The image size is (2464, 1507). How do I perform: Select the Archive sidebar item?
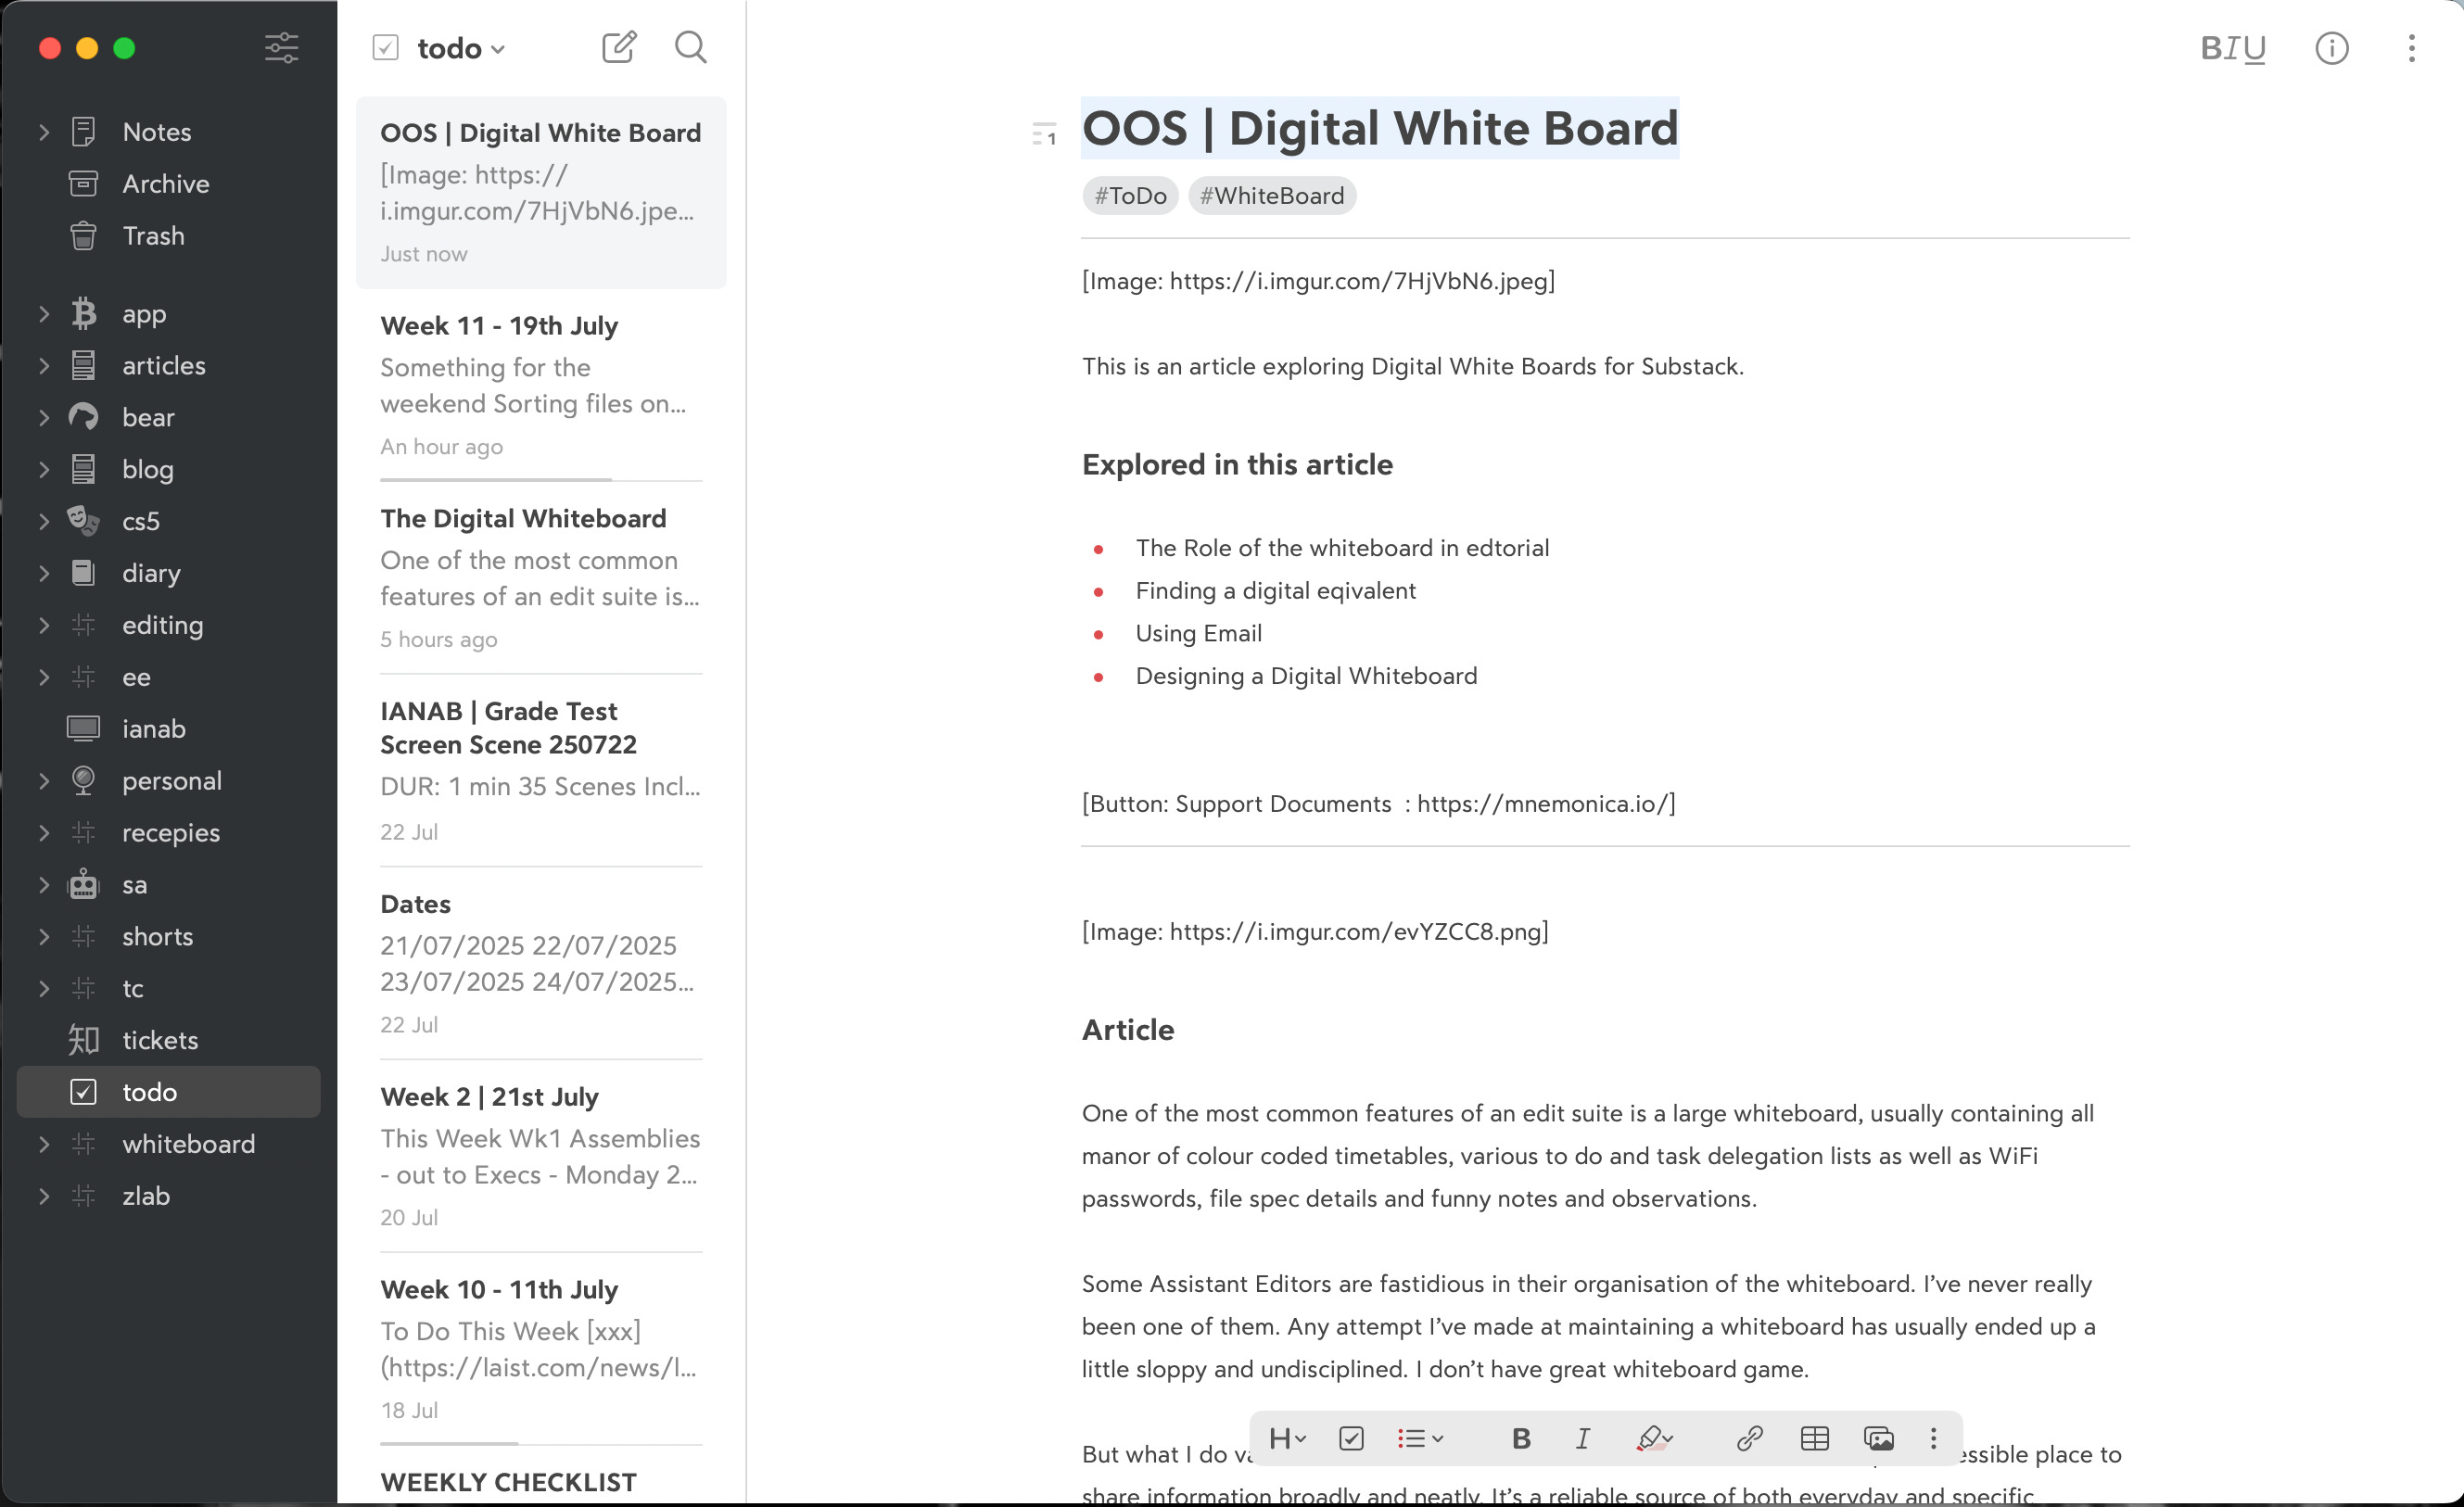tap(165, 184)
